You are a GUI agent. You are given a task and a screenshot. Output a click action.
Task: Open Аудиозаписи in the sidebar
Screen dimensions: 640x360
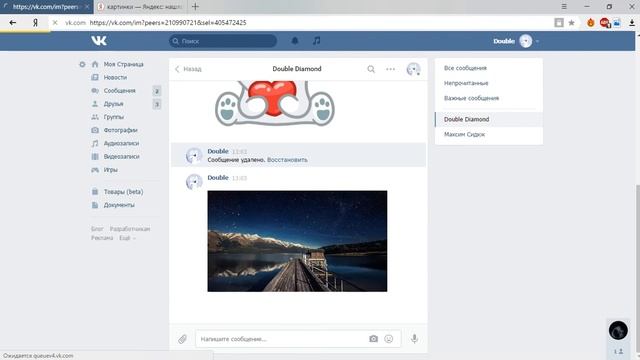121,143
